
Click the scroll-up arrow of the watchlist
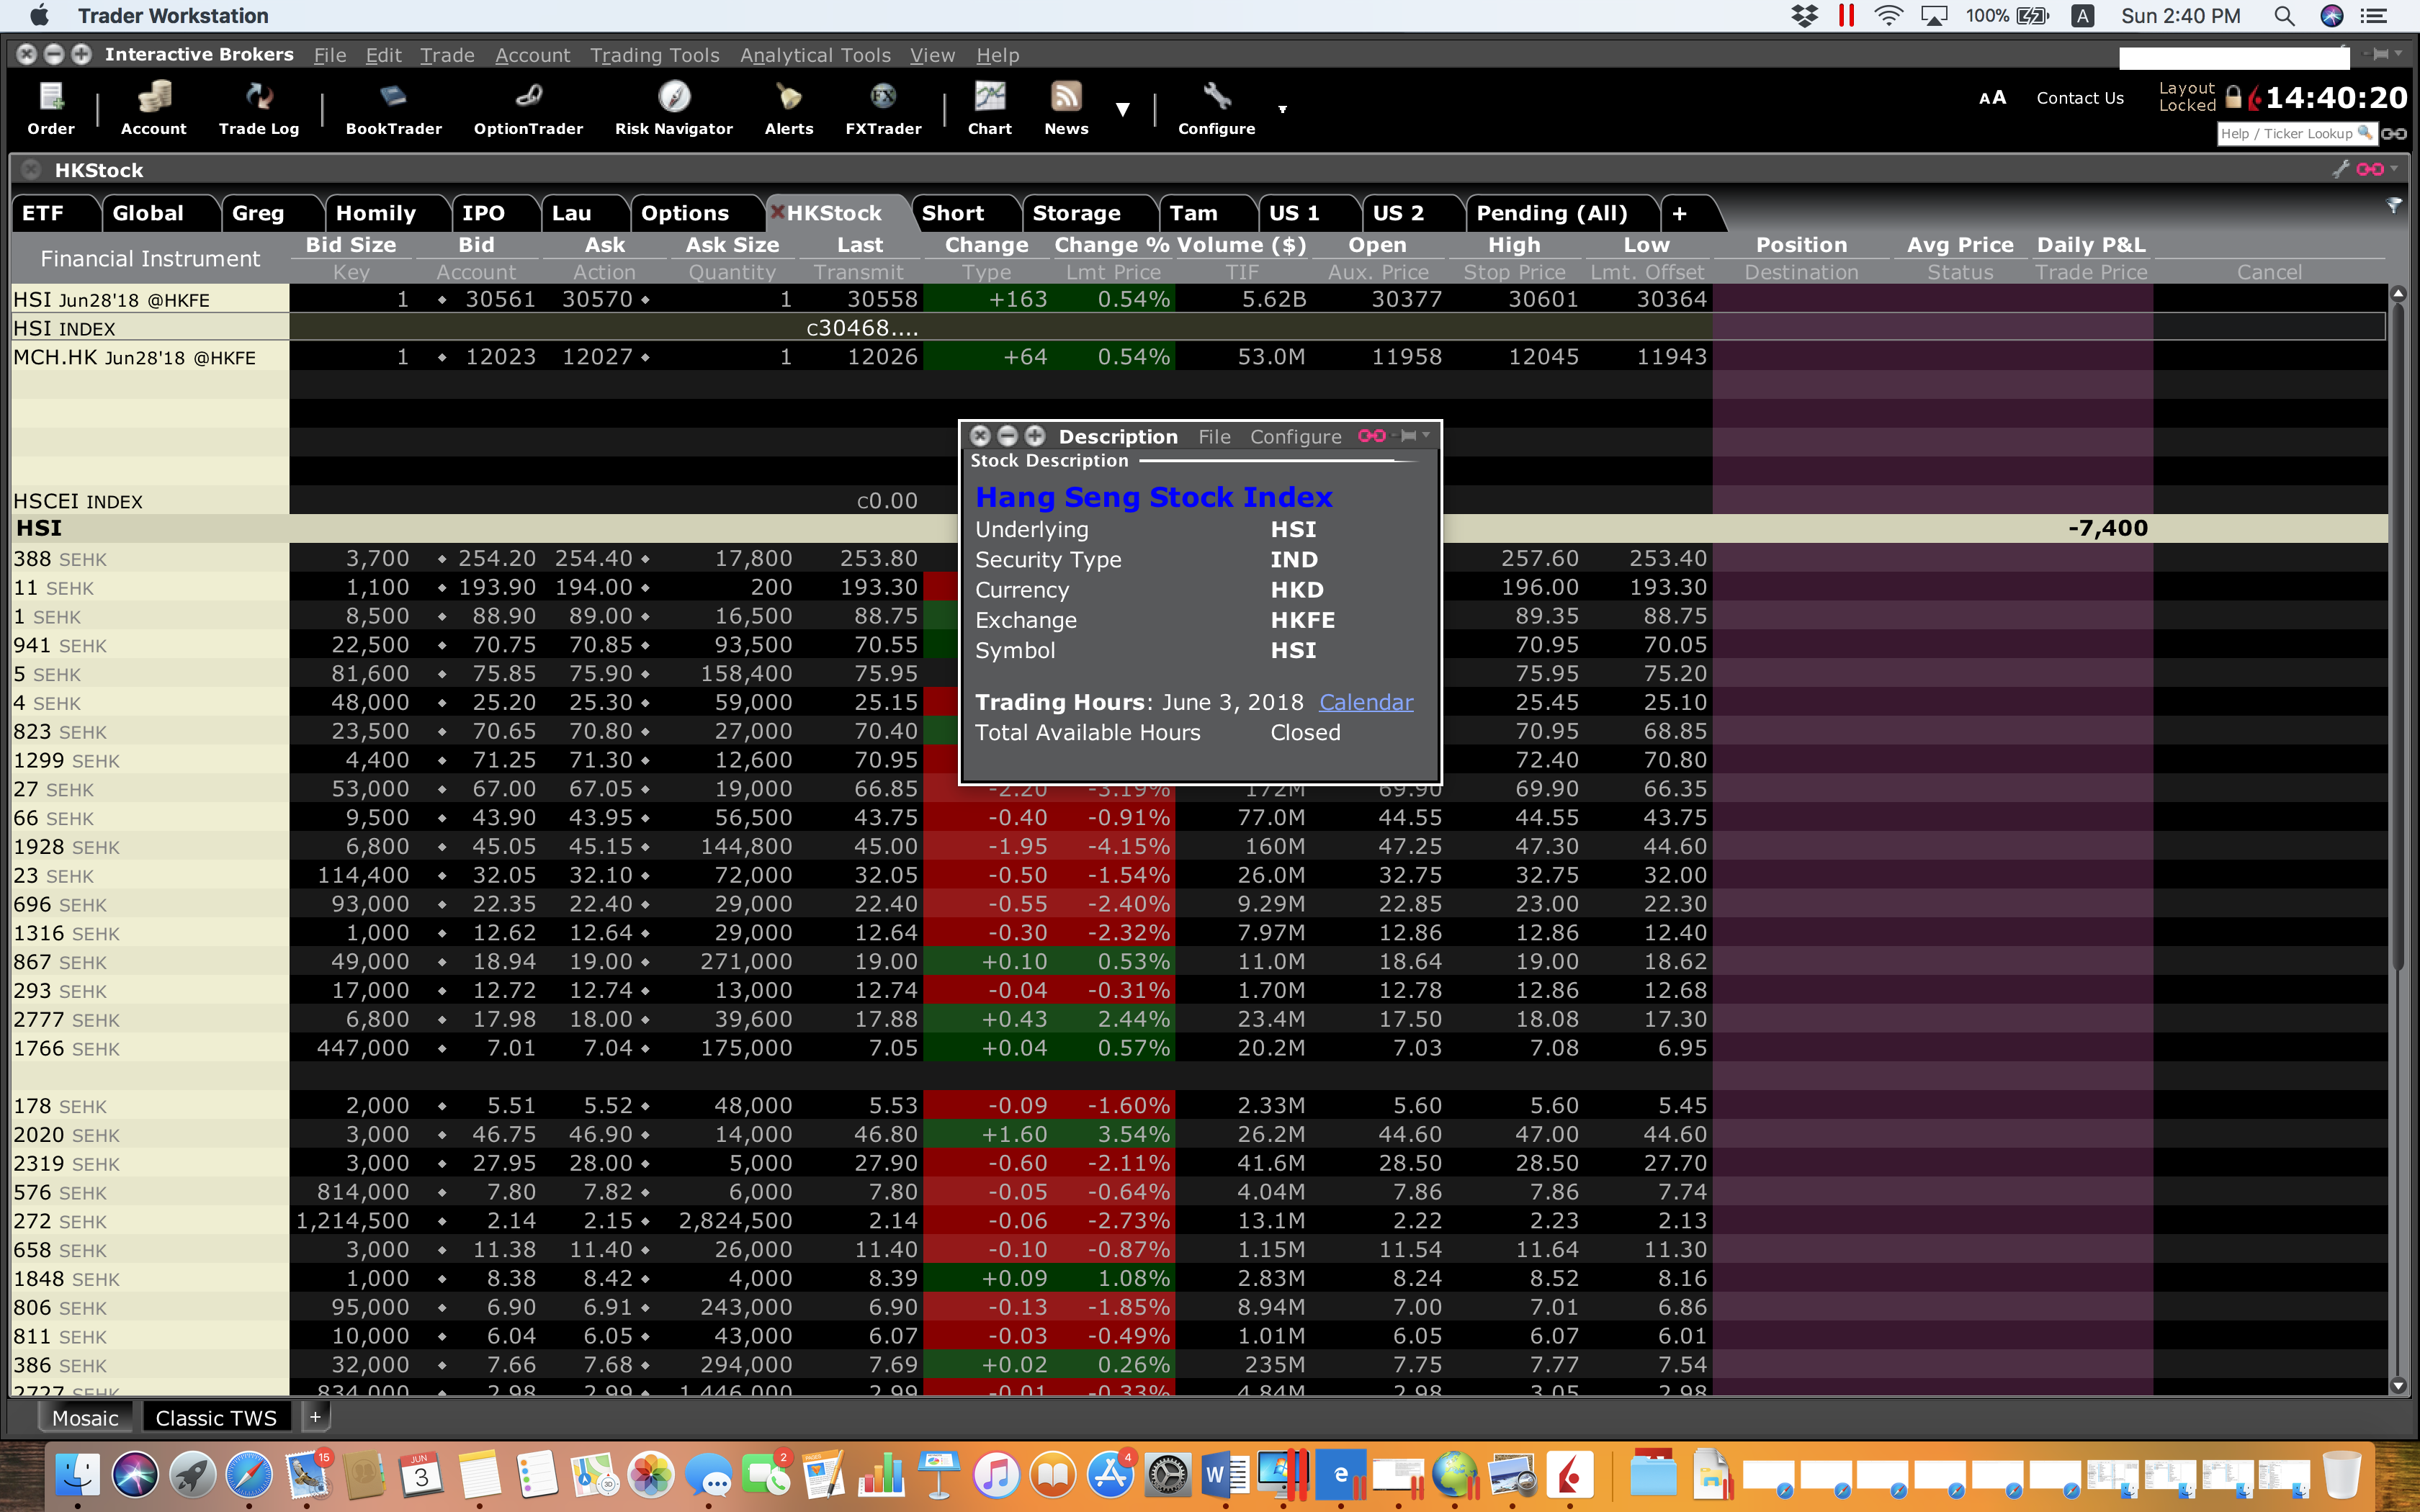point(2397,294)
